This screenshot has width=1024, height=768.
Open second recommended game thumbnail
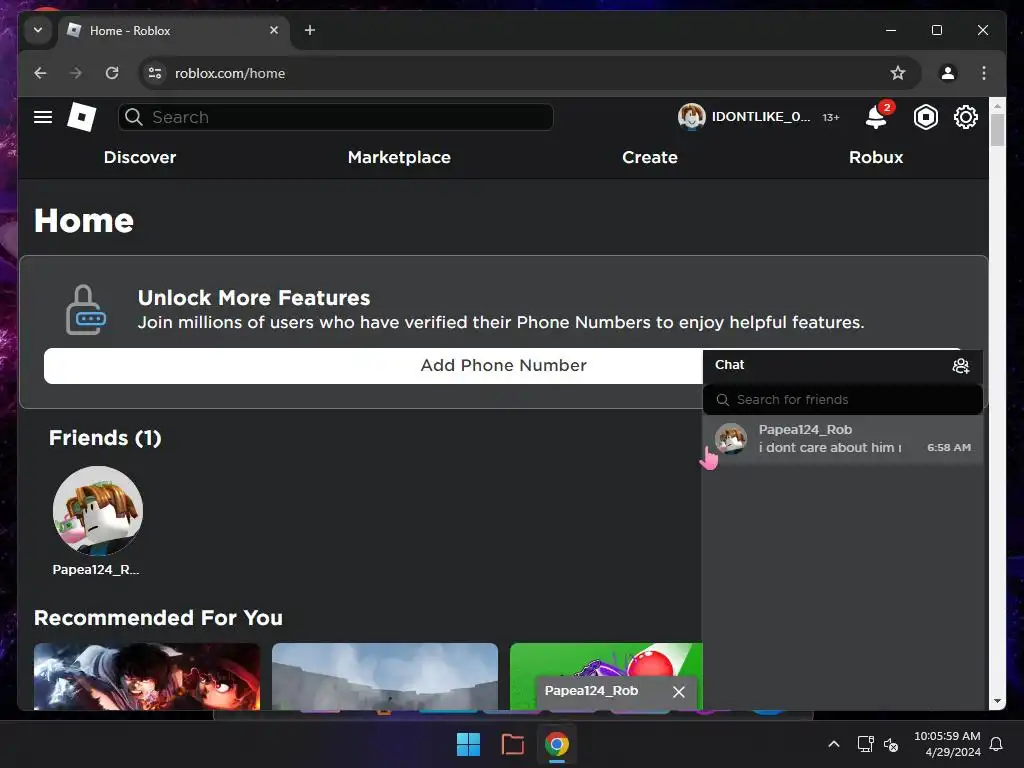coord(385,677)
